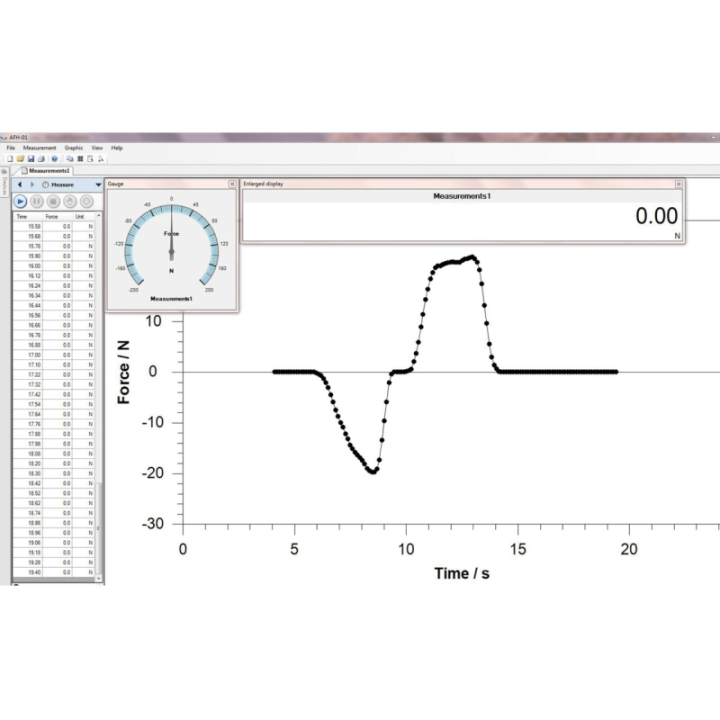Click the report page toolbar icon
Image resolution: width=720 pixels, height=720 pixels.
point(90,159)
